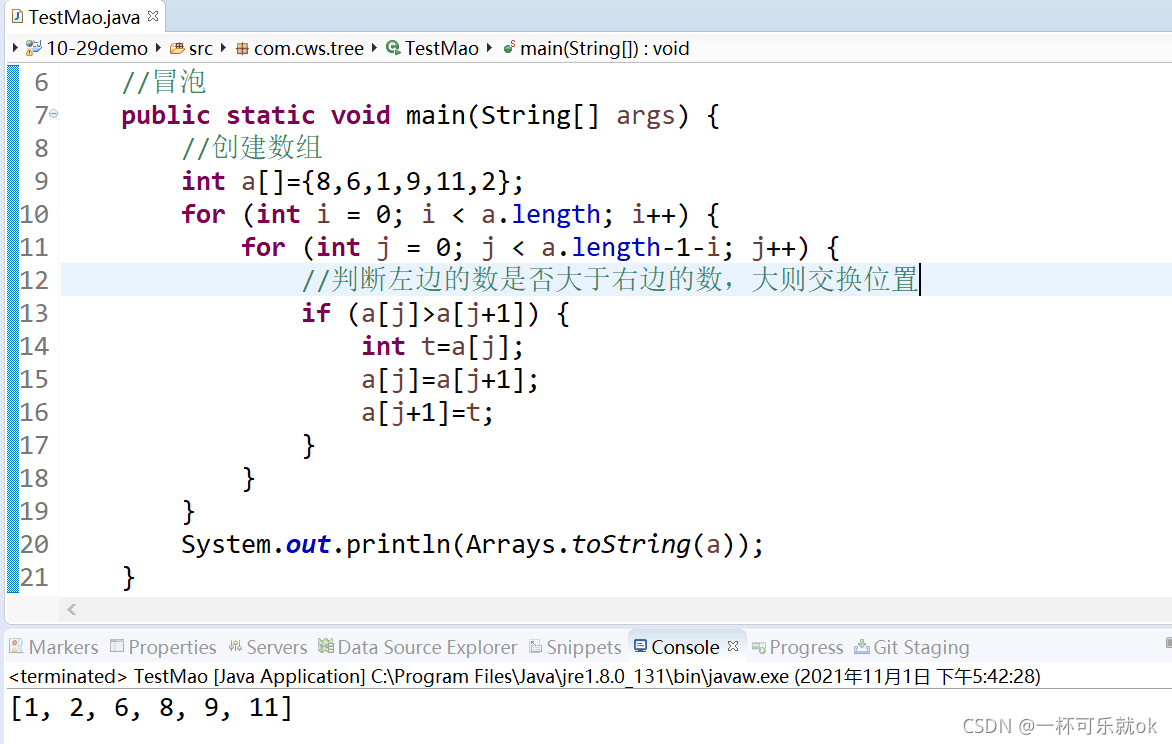Switch to the Snippets tab
This screenshot has height=744, width=1172.
(x=575, y=647)
